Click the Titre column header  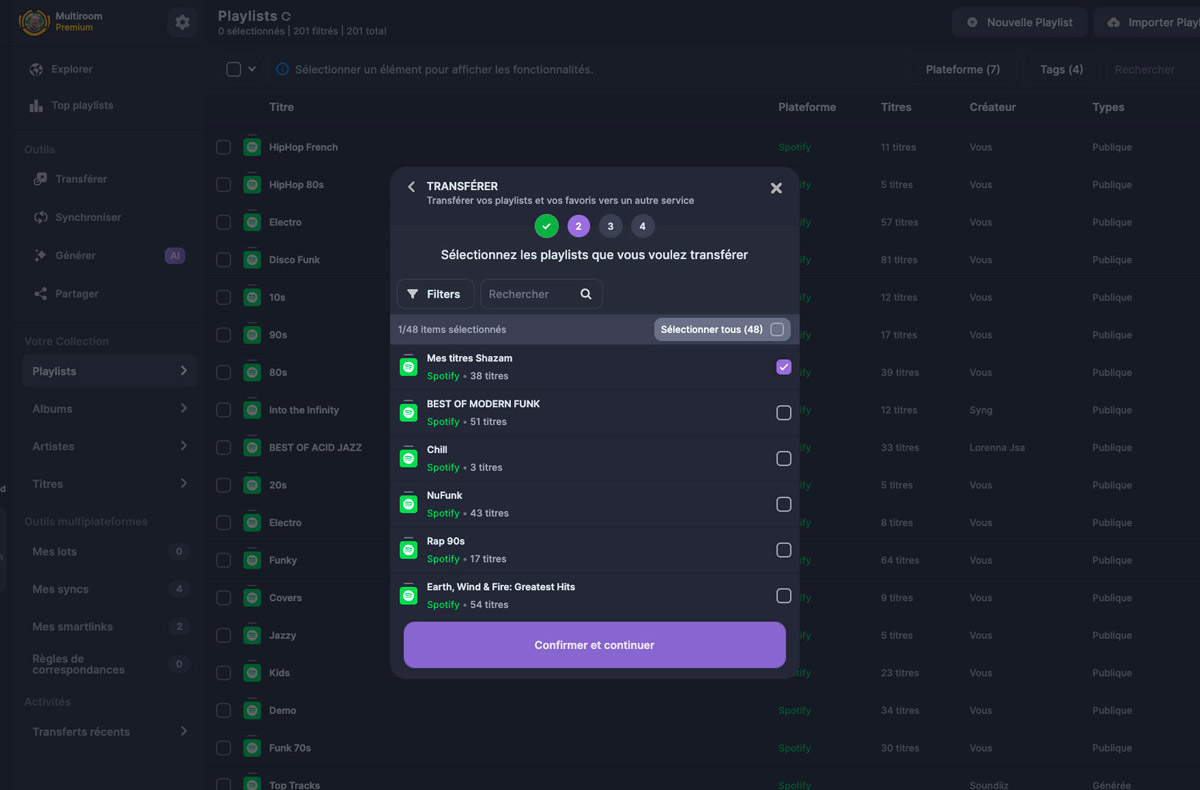pyautogui.click(x=281, y=107)
